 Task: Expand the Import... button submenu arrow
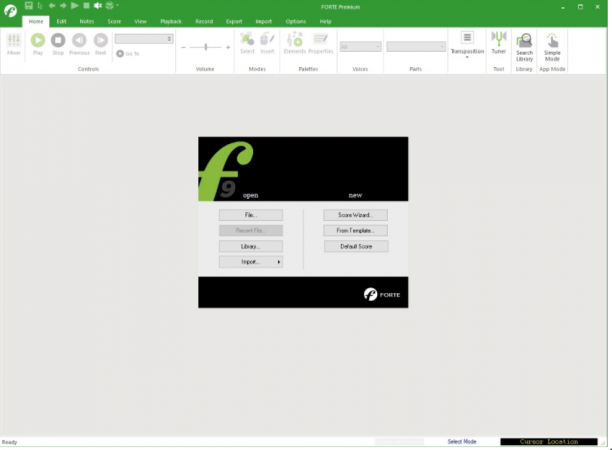pos(279,262)
